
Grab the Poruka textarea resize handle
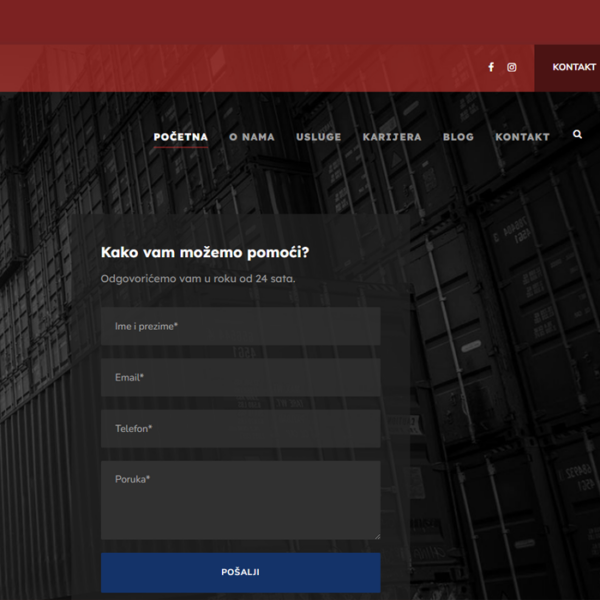[x=376, y=535]
